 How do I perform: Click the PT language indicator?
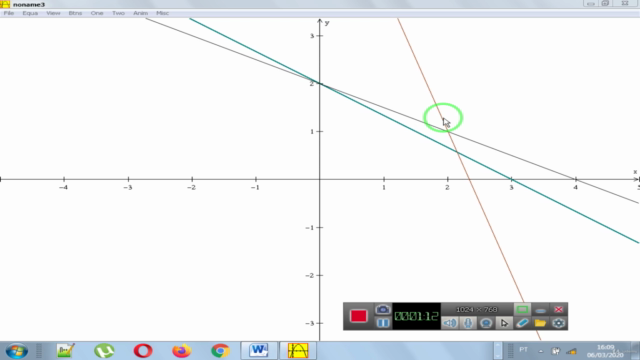click(523, 350)
